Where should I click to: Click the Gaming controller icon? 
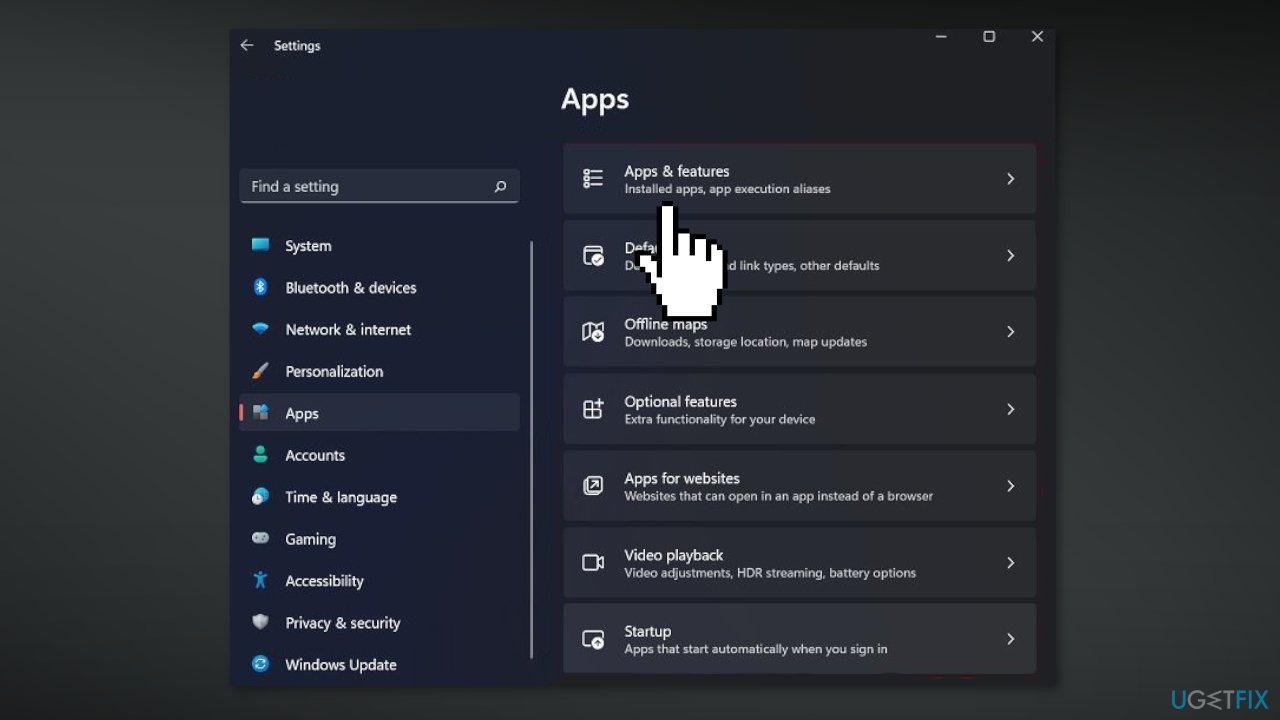coord(260,539)
